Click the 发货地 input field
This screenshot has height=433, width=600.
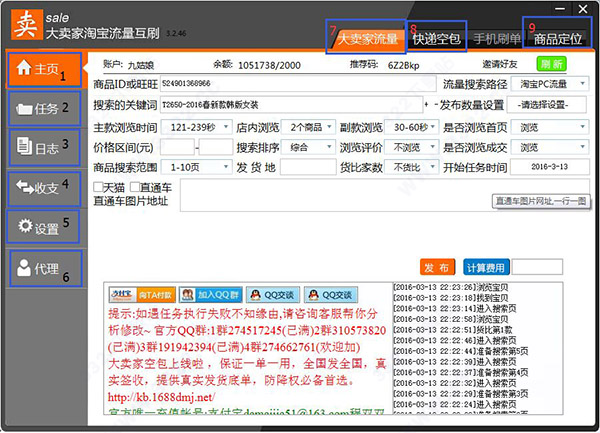[308, 167]
